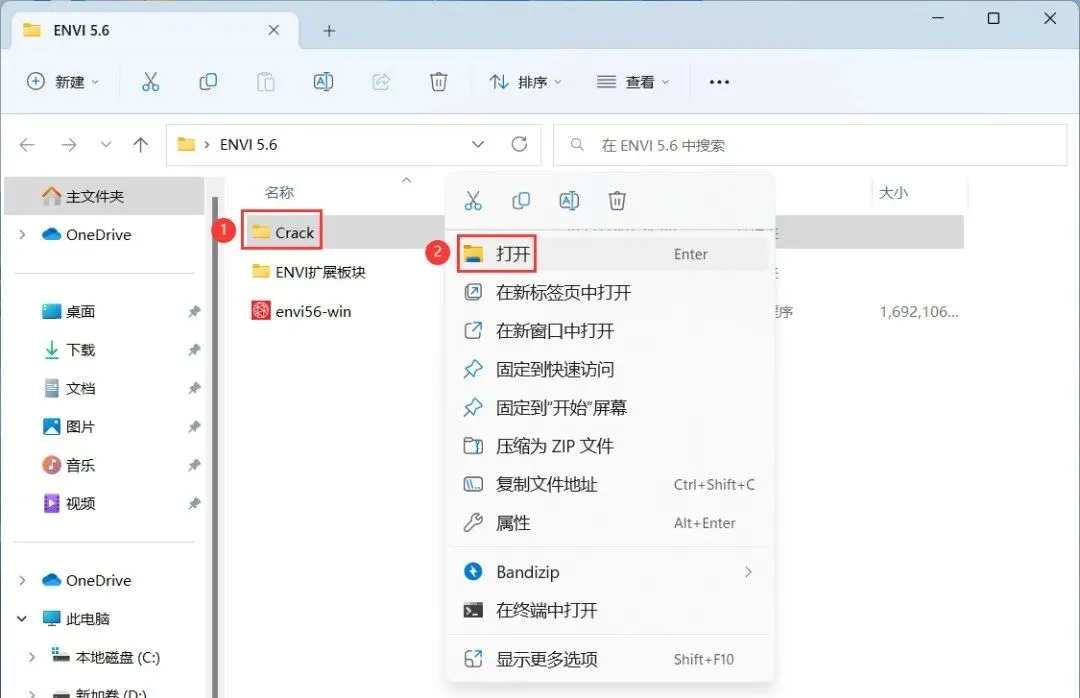Click the Delete icon in context menu
The height and width of the screenshot is (698, 1080).
pos(616,201)
